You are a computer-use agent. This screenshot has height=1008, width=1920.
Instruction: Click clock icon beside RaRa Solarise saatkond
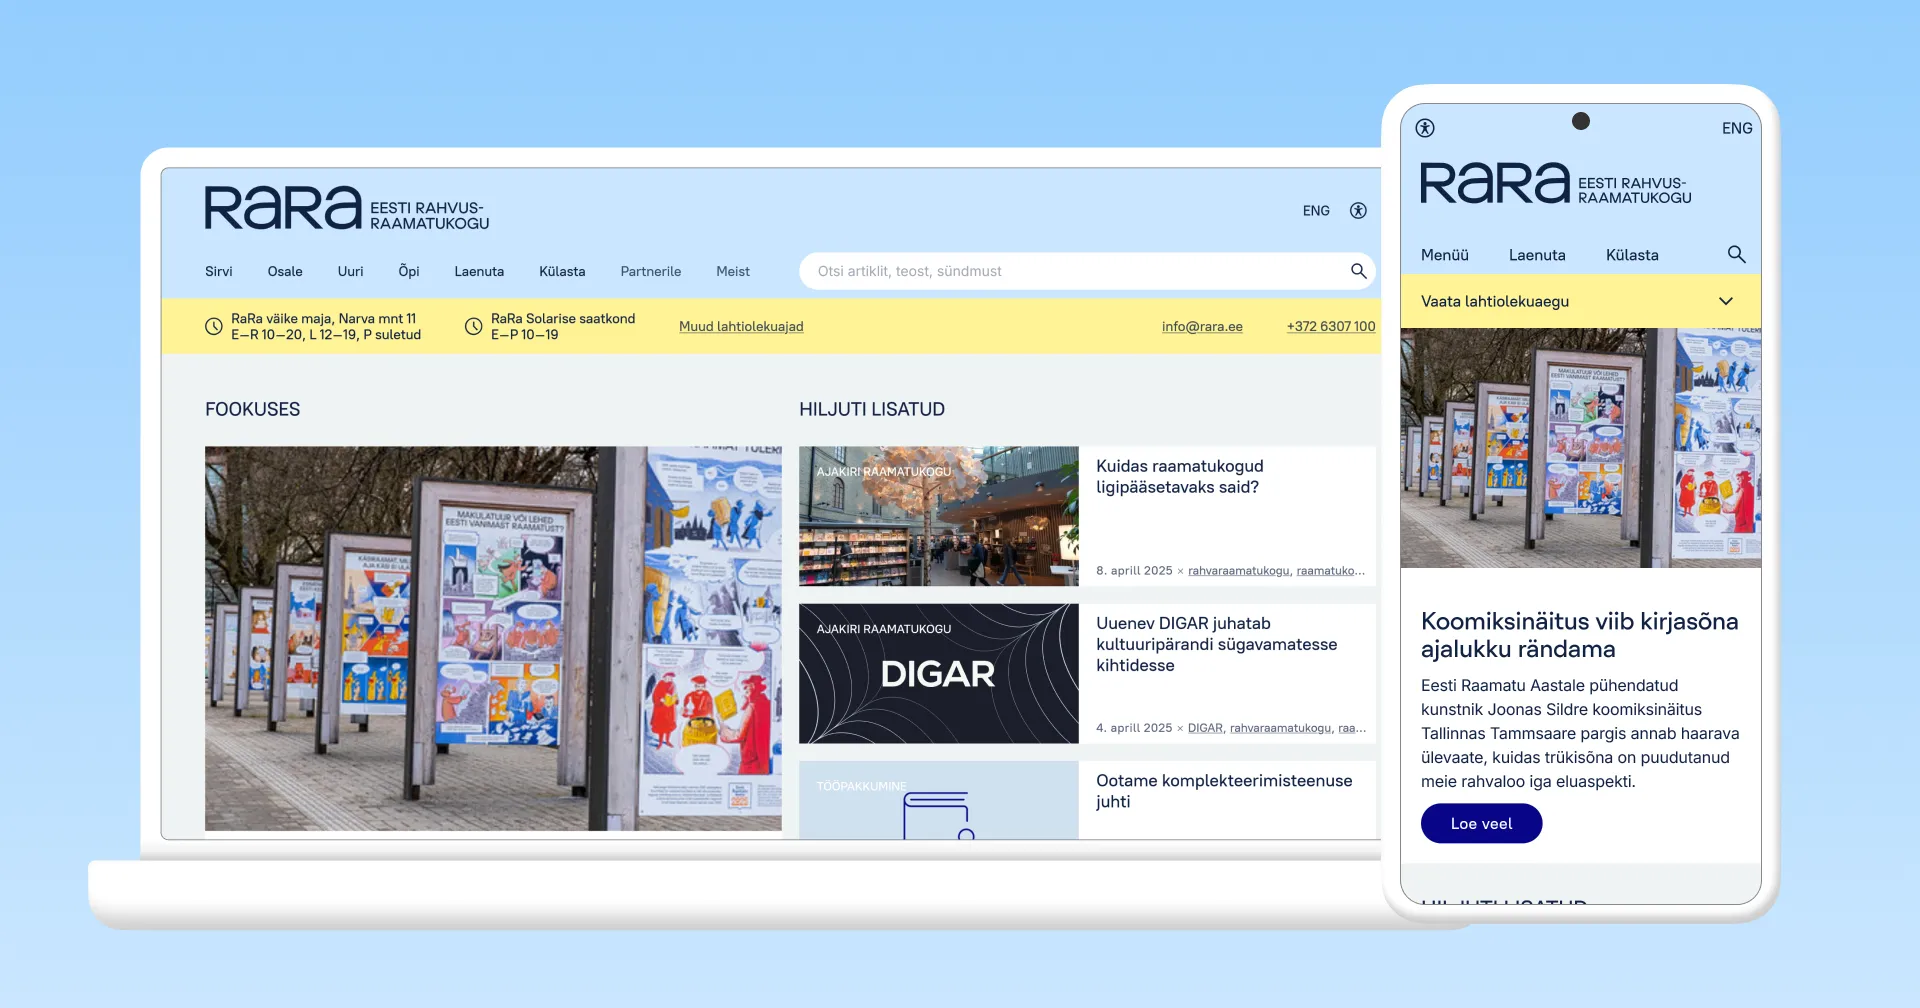point(474,327)
